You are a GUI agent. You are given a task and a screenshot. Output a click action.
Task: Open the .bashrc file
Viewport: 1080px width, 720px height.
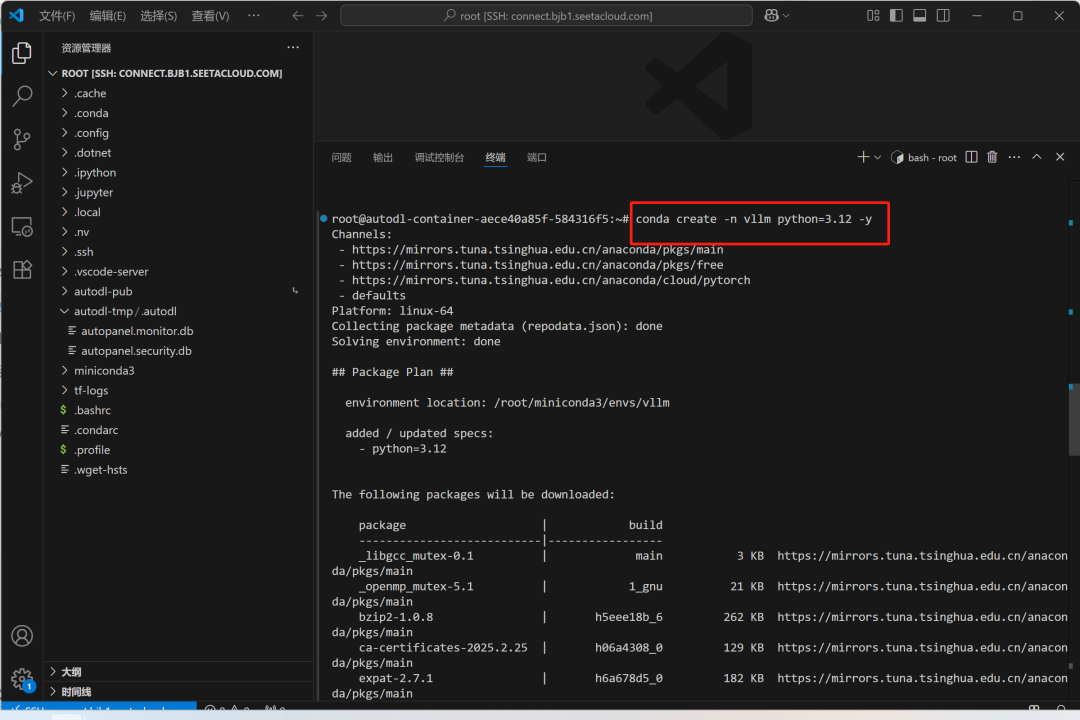pos(179,411)
